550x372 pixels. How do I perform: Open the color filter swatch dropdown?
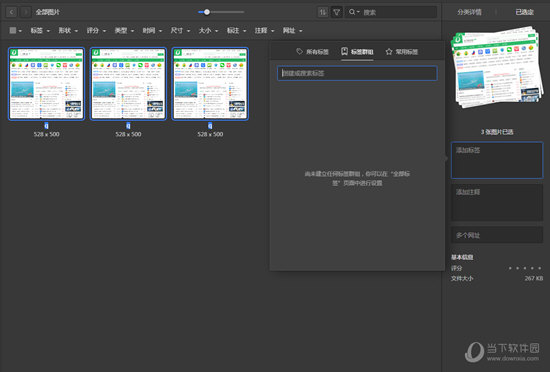pyautogui.click(x=15, y=31)
